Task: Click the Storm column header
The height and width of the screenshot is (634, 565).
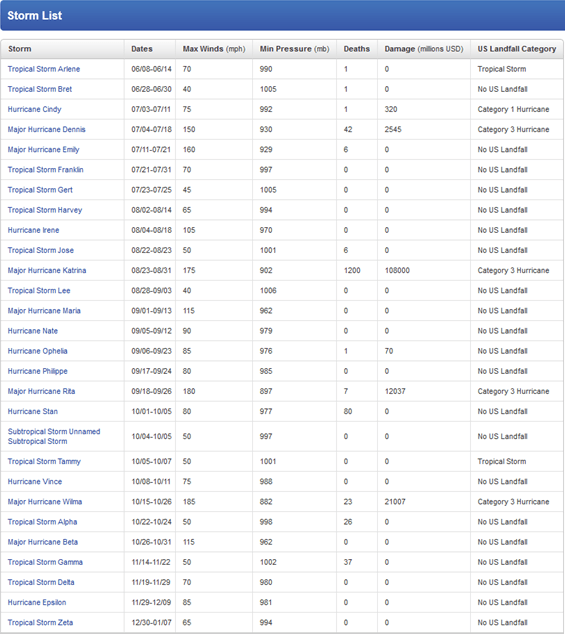Action: point(20,49)
